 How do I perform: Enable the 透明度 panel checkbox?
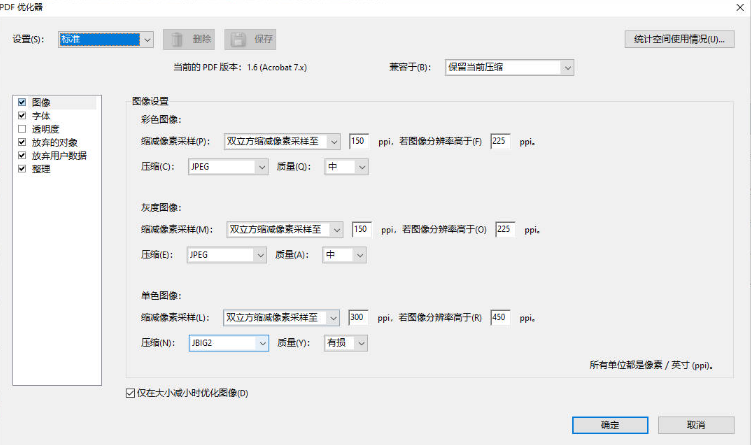tap(22, 129)
